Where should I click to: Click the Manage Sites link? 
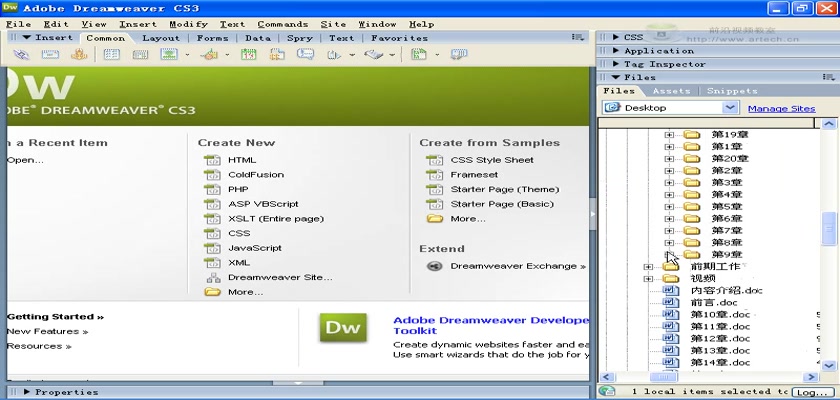coord(782,108)
